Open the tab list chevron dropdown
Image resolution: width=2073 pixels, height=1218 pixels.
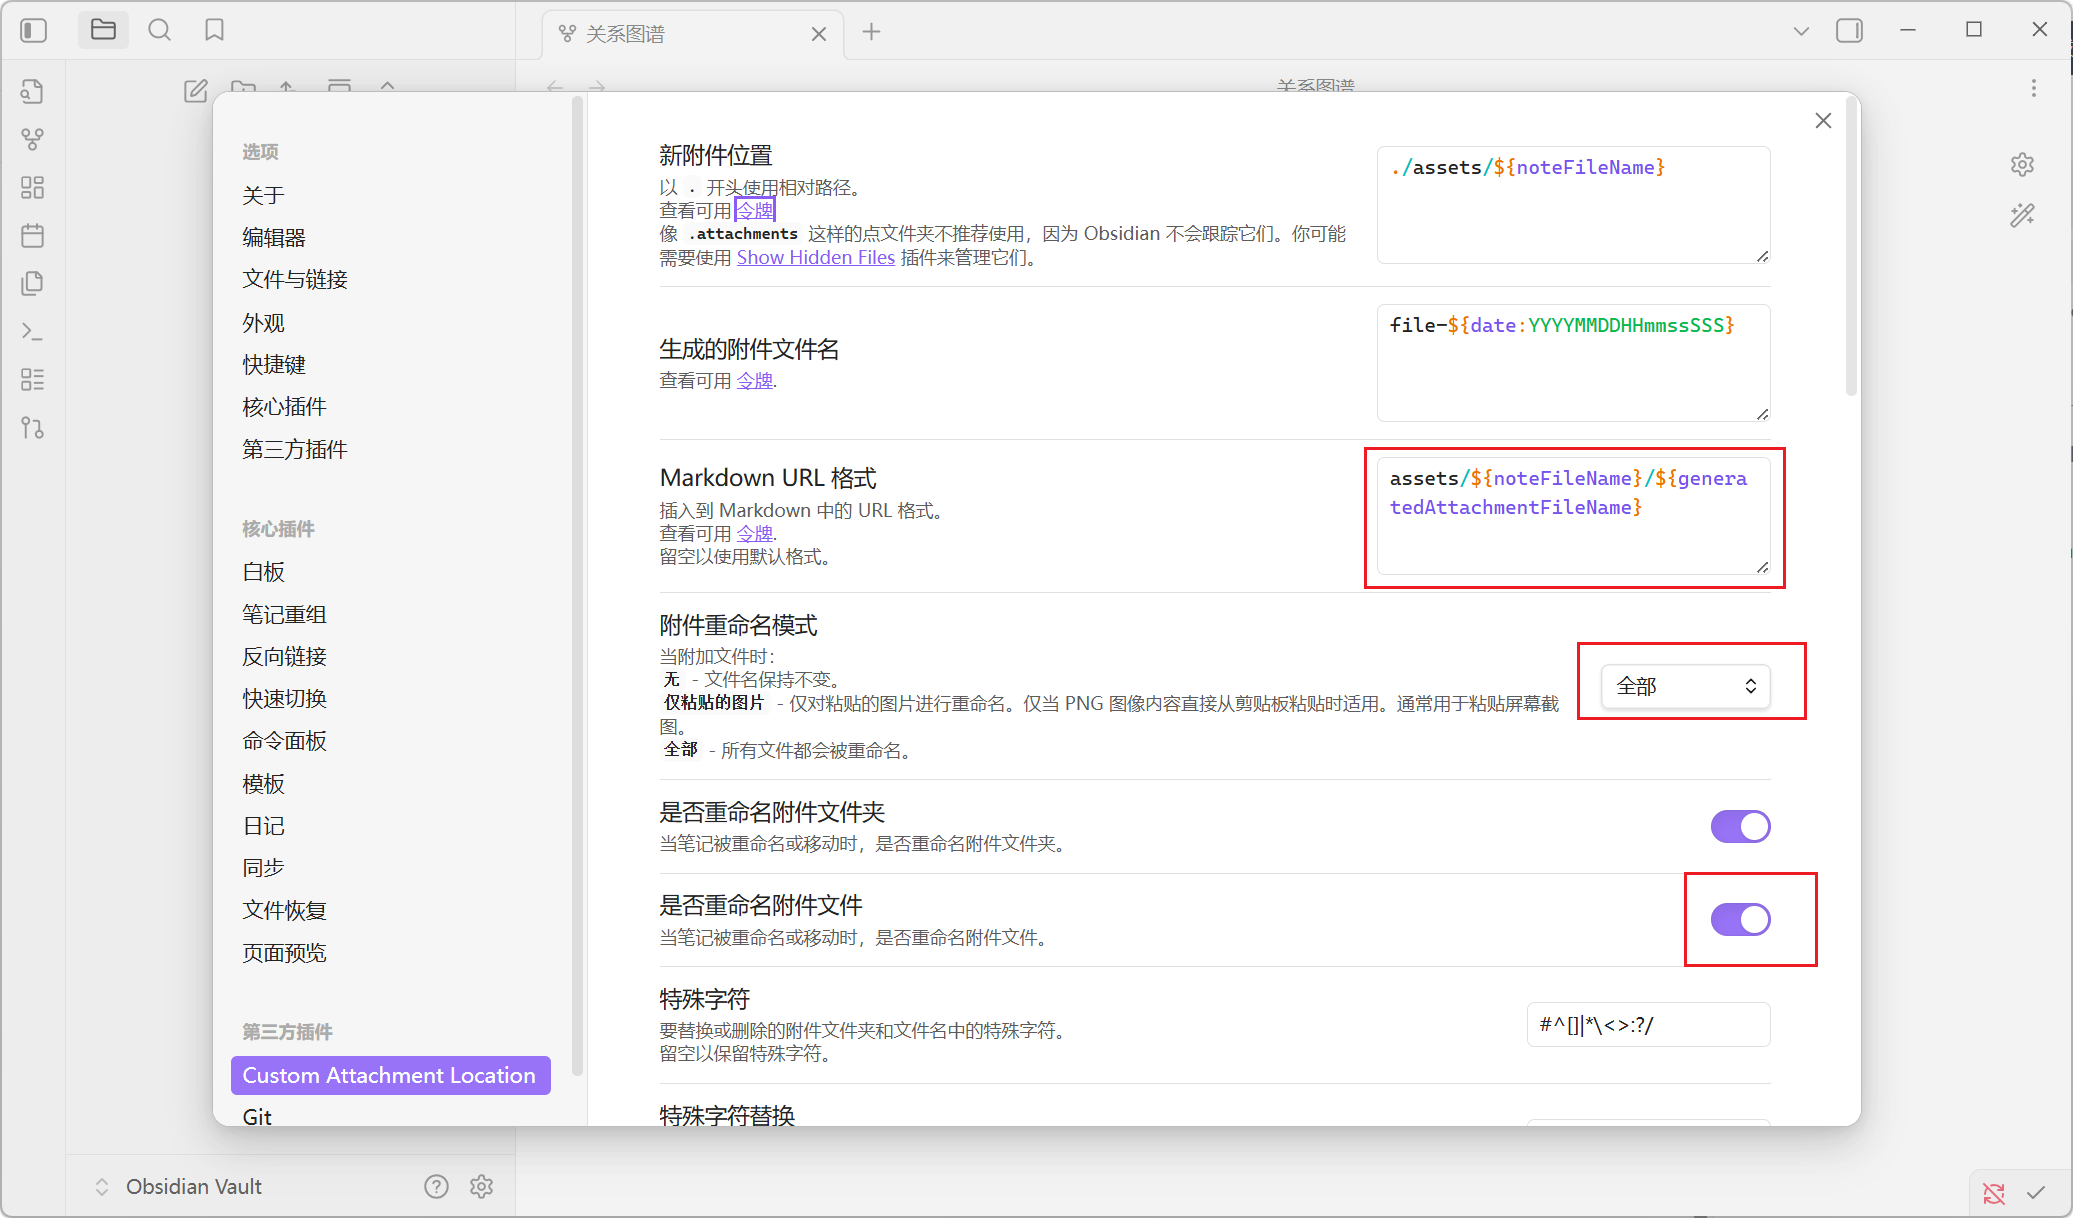(x=1801, y=31)
